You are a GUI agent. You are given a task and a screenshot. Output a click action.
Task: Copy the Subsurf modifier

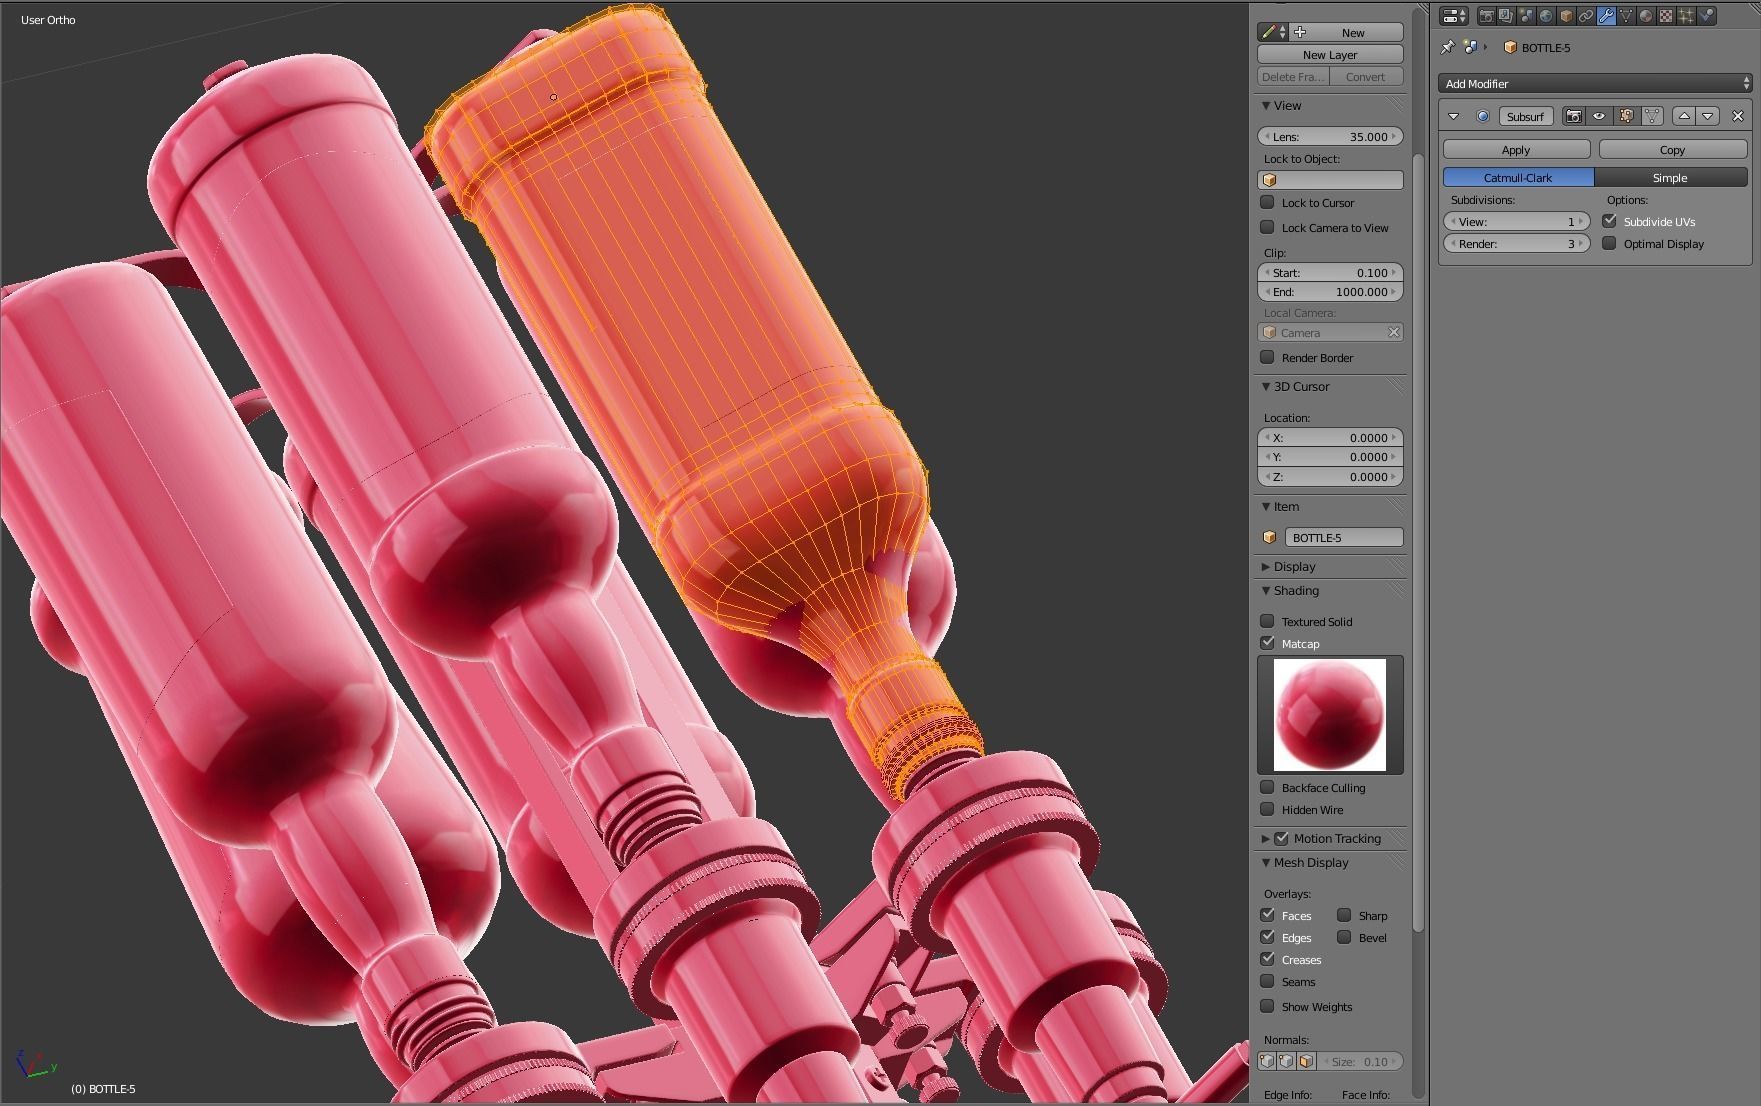(x=1672, y=150)
